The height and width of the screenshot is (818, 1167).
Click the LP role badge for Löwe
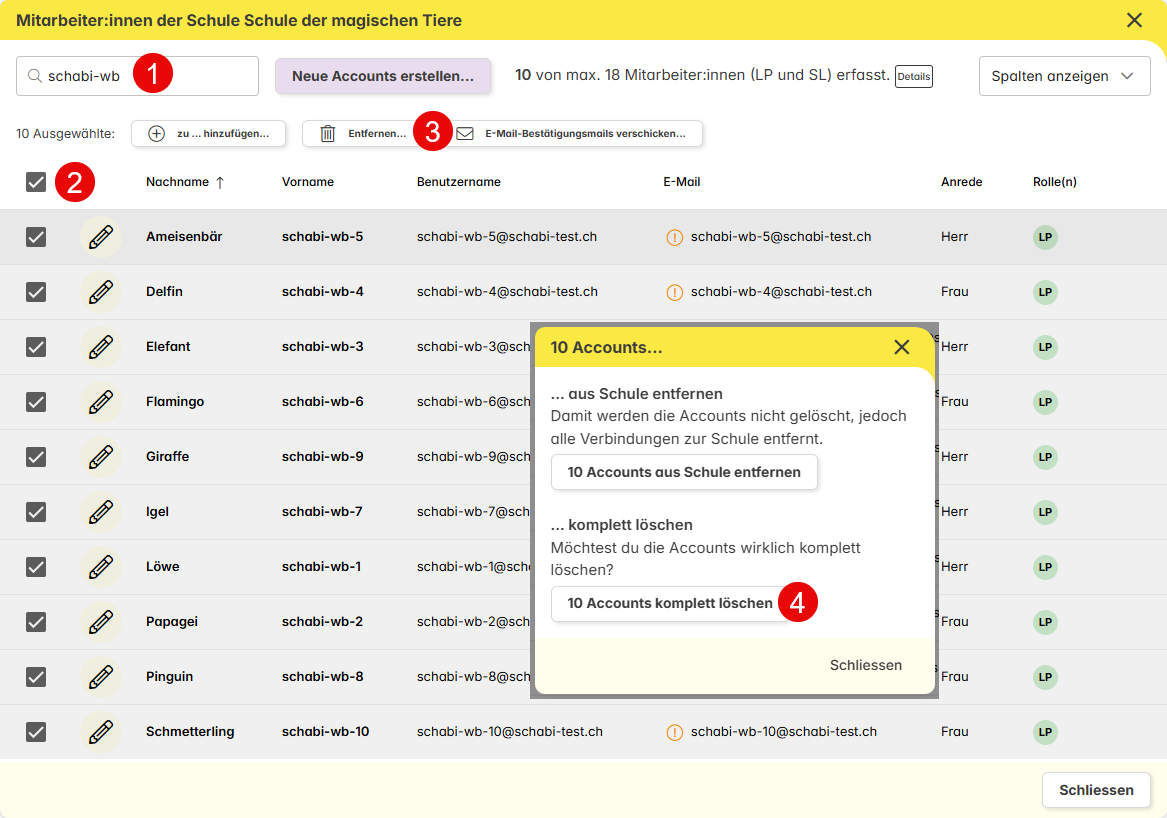point(1045,567)
